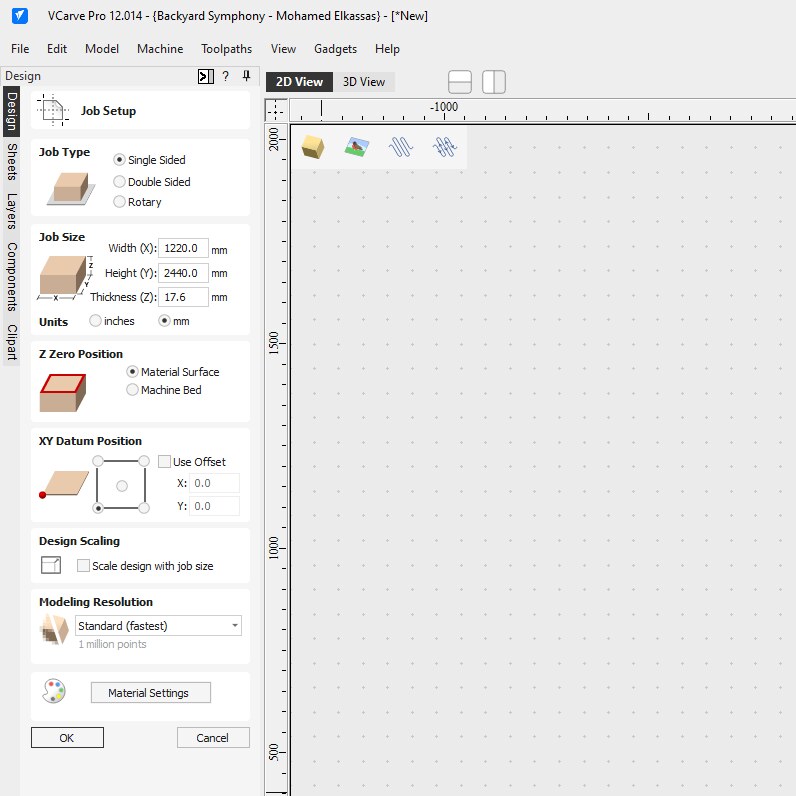Open the Help menu

click(387, 49)
